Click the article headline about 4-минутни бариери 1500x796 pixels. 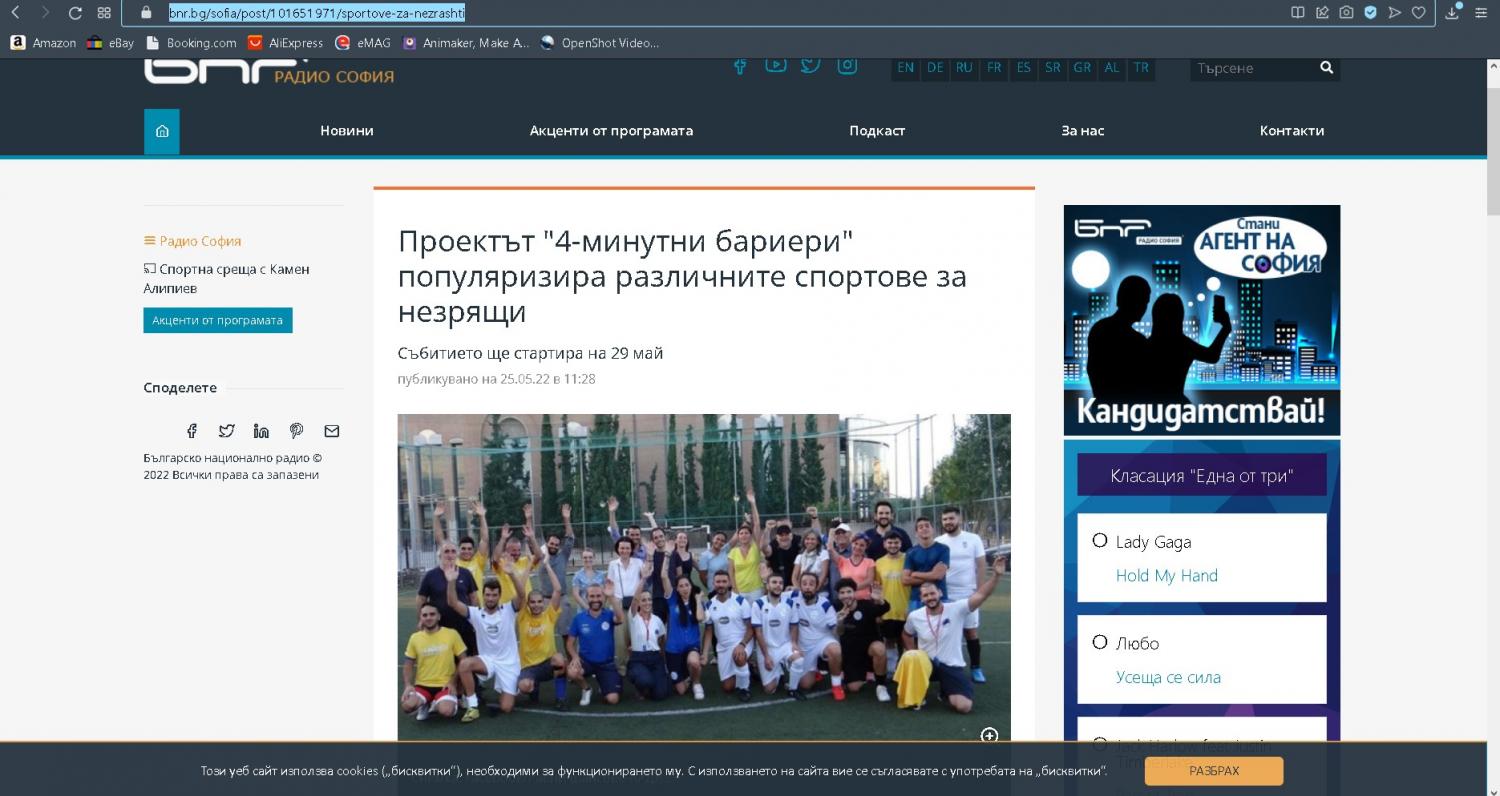pos(682,276)
